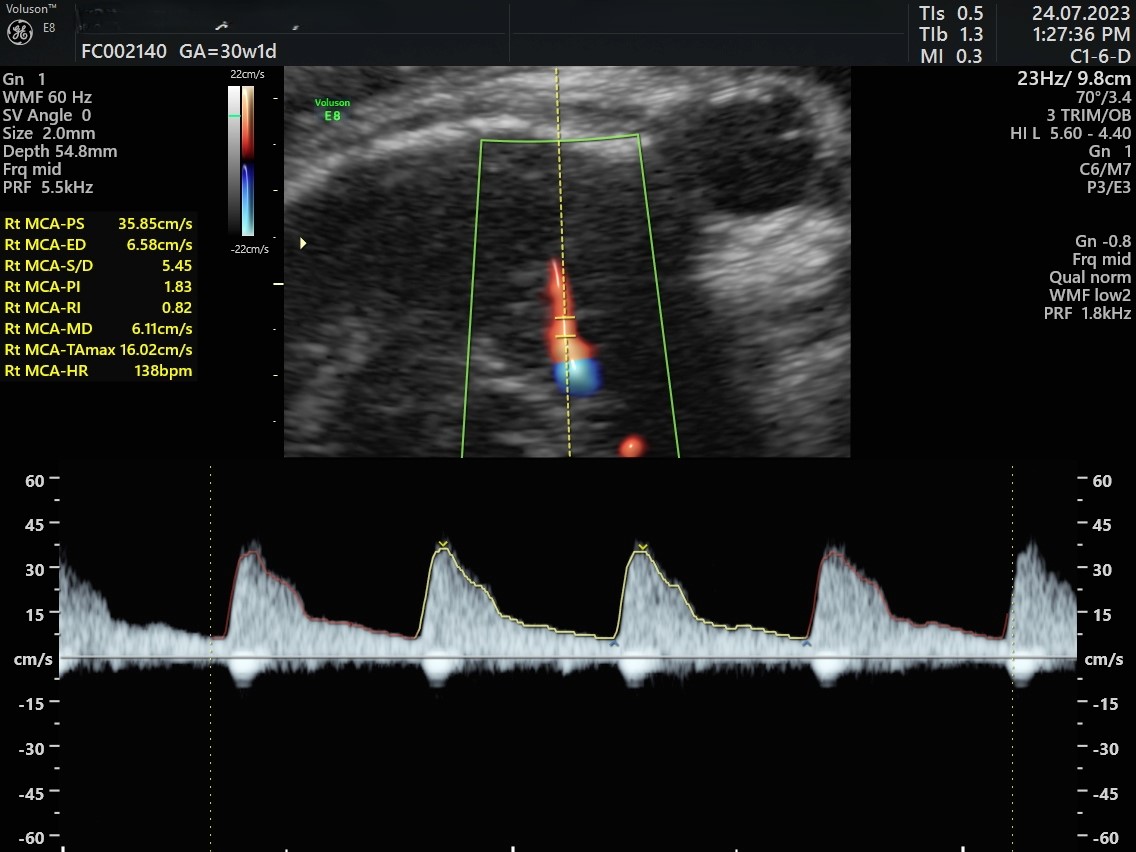Image resolution: width=1136 pixels, height=852 pixels.
Task: Select the Rt MCA-PS measurement row
Action: coord(98,224)
